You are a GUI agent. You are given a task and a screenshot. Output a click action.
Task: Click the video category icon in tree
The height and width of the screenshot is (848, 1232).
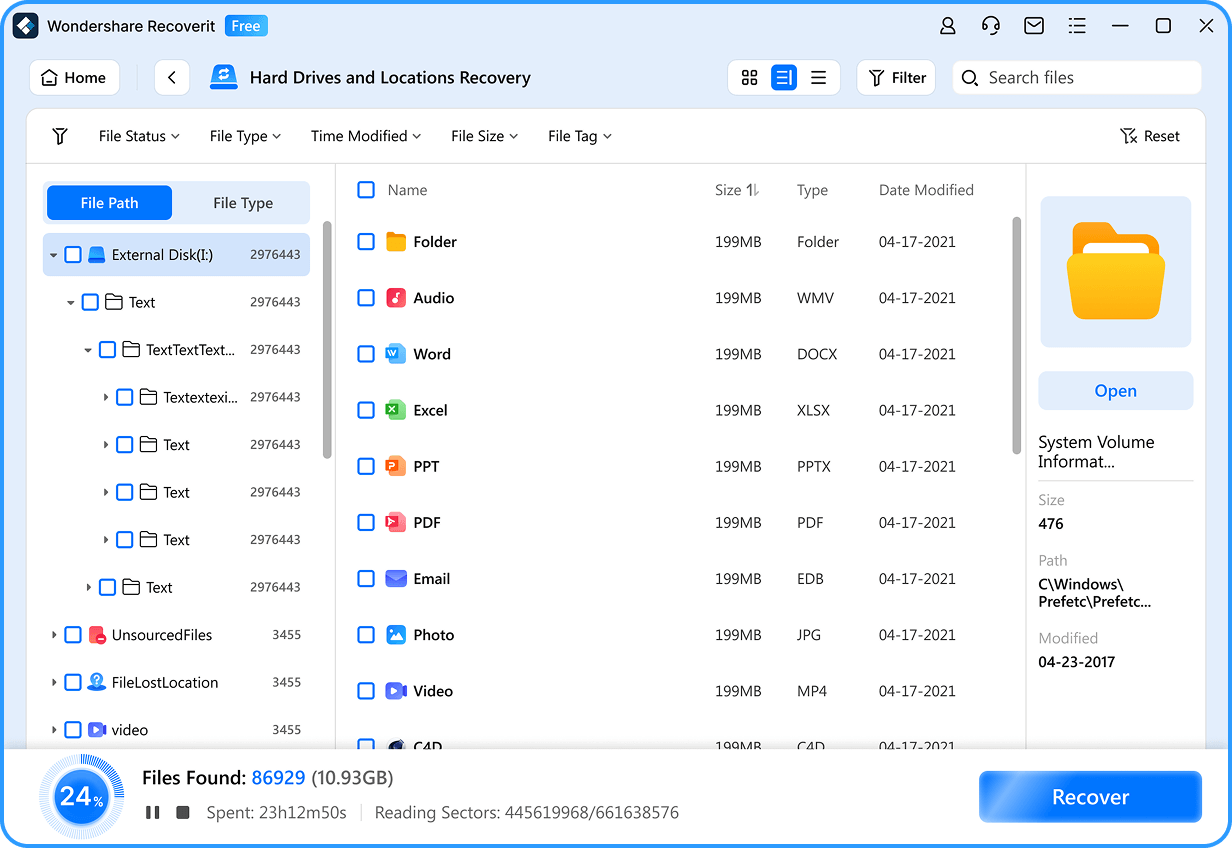tap(97, 730)
